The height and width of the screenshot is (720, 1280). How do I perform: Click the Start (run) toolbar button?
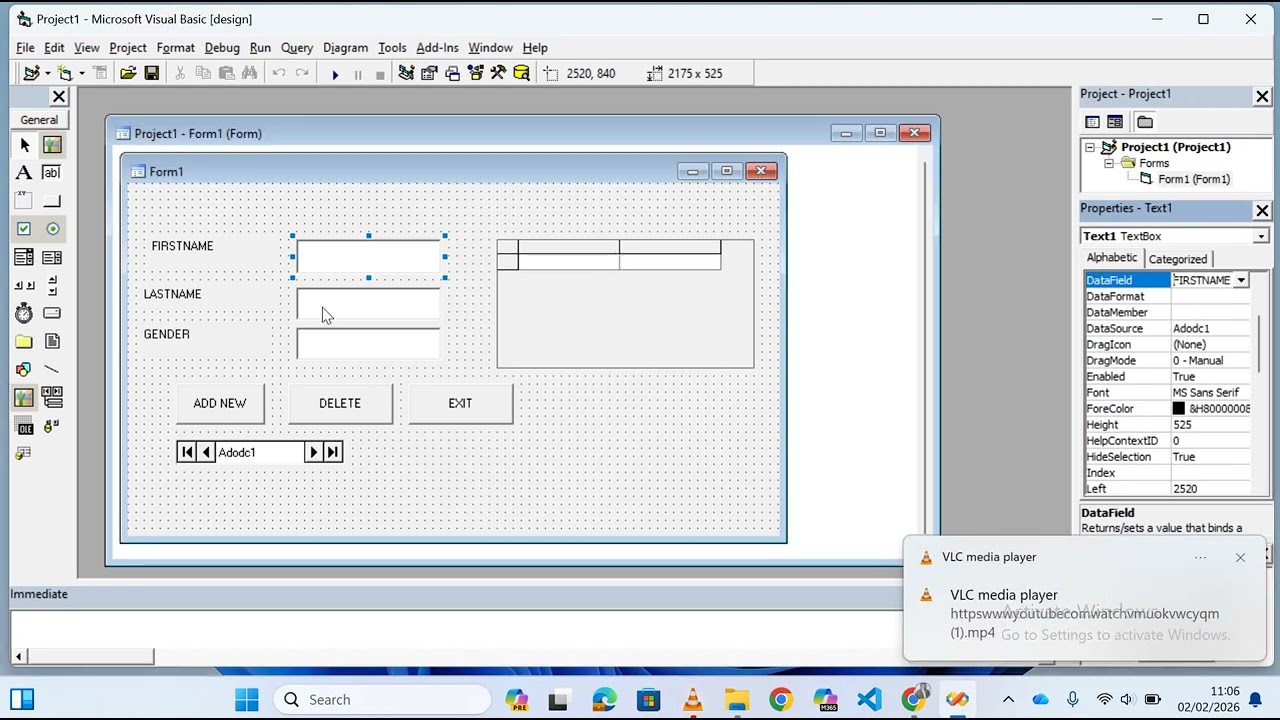335,74
